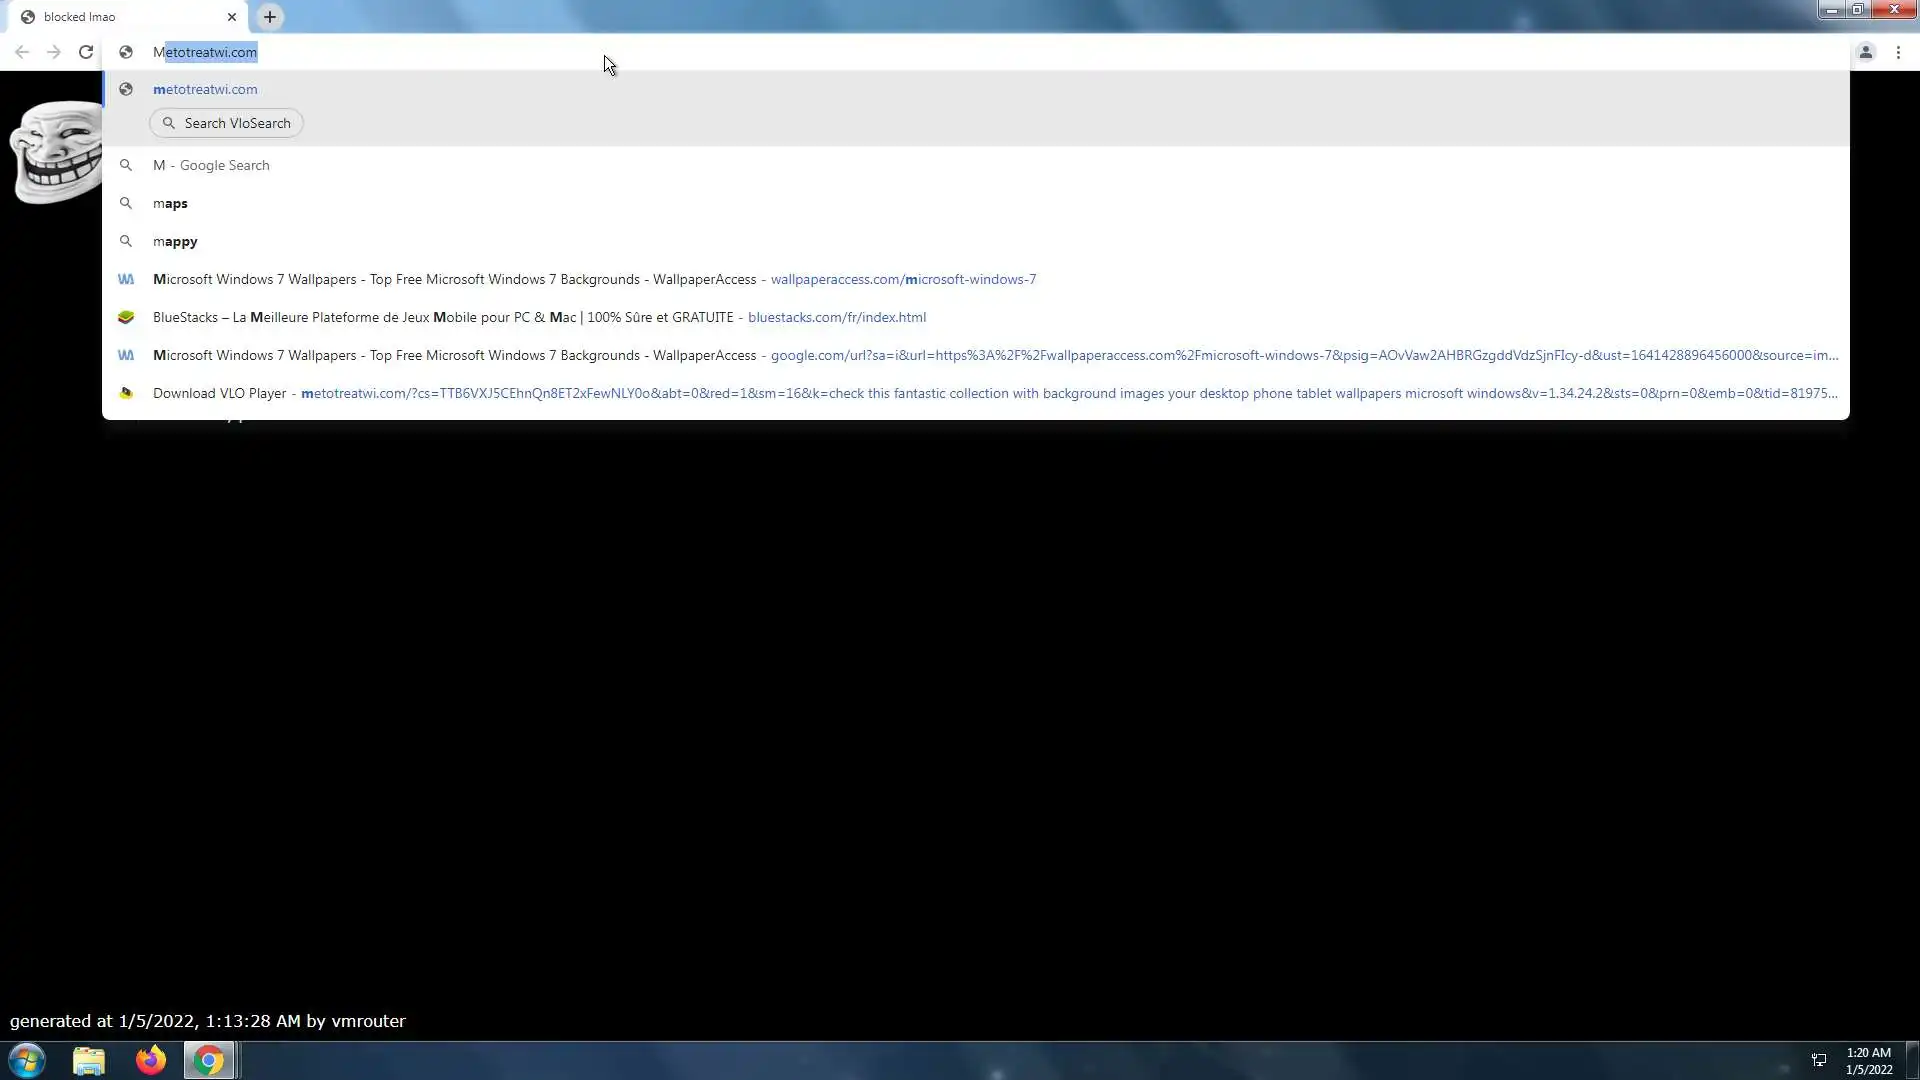This screenshot has width=1920, height=1080.
Task: Open Windows Explorer from taskbar
Action: click(x=89, y=1060)
